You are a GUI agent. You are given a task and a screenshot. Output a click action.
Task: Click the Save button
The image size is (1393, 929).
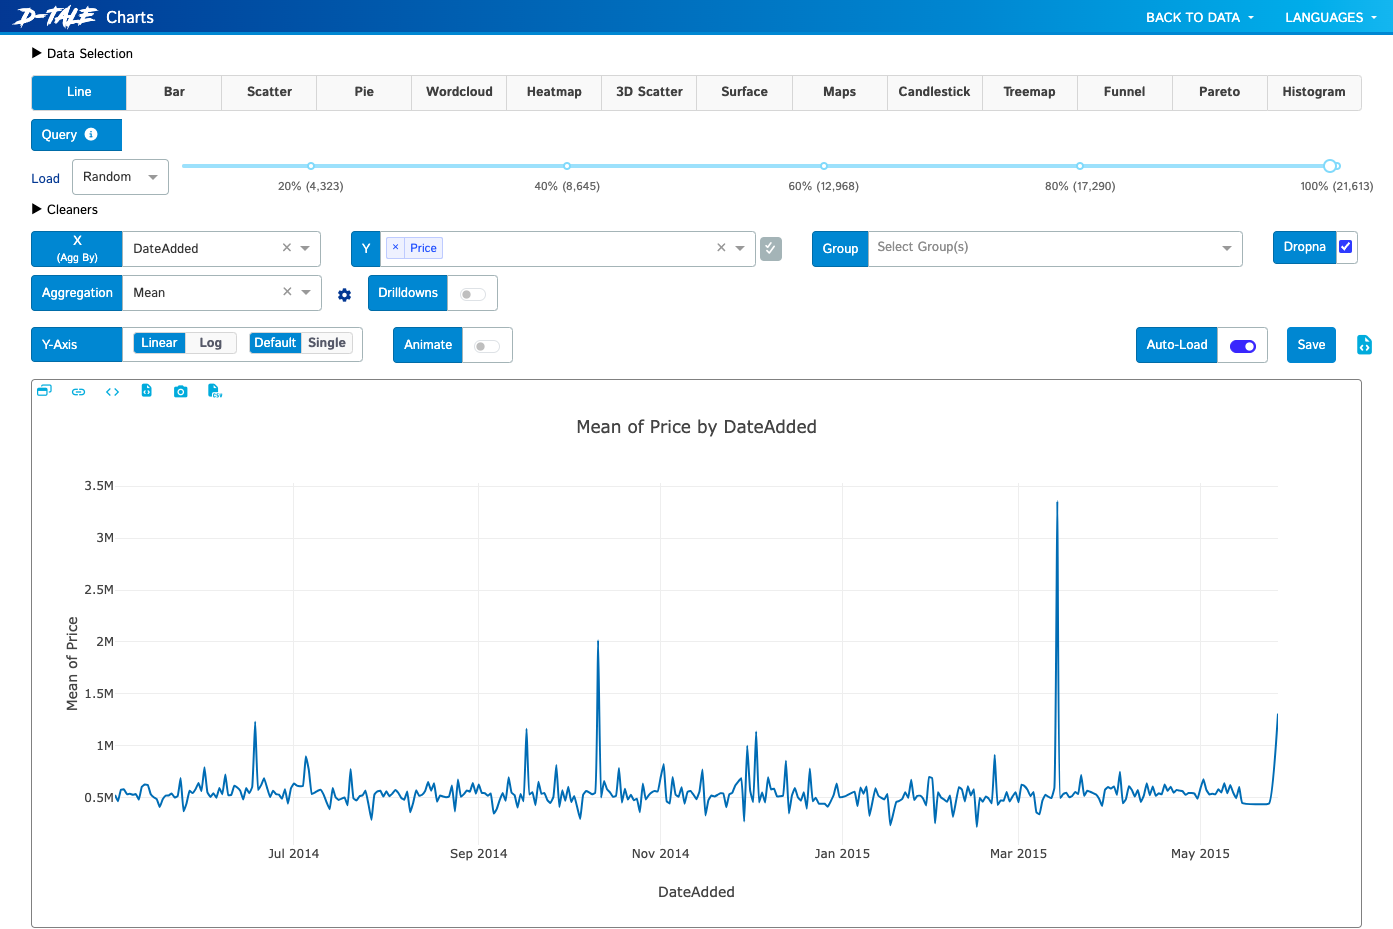[x=1311, y=345]
